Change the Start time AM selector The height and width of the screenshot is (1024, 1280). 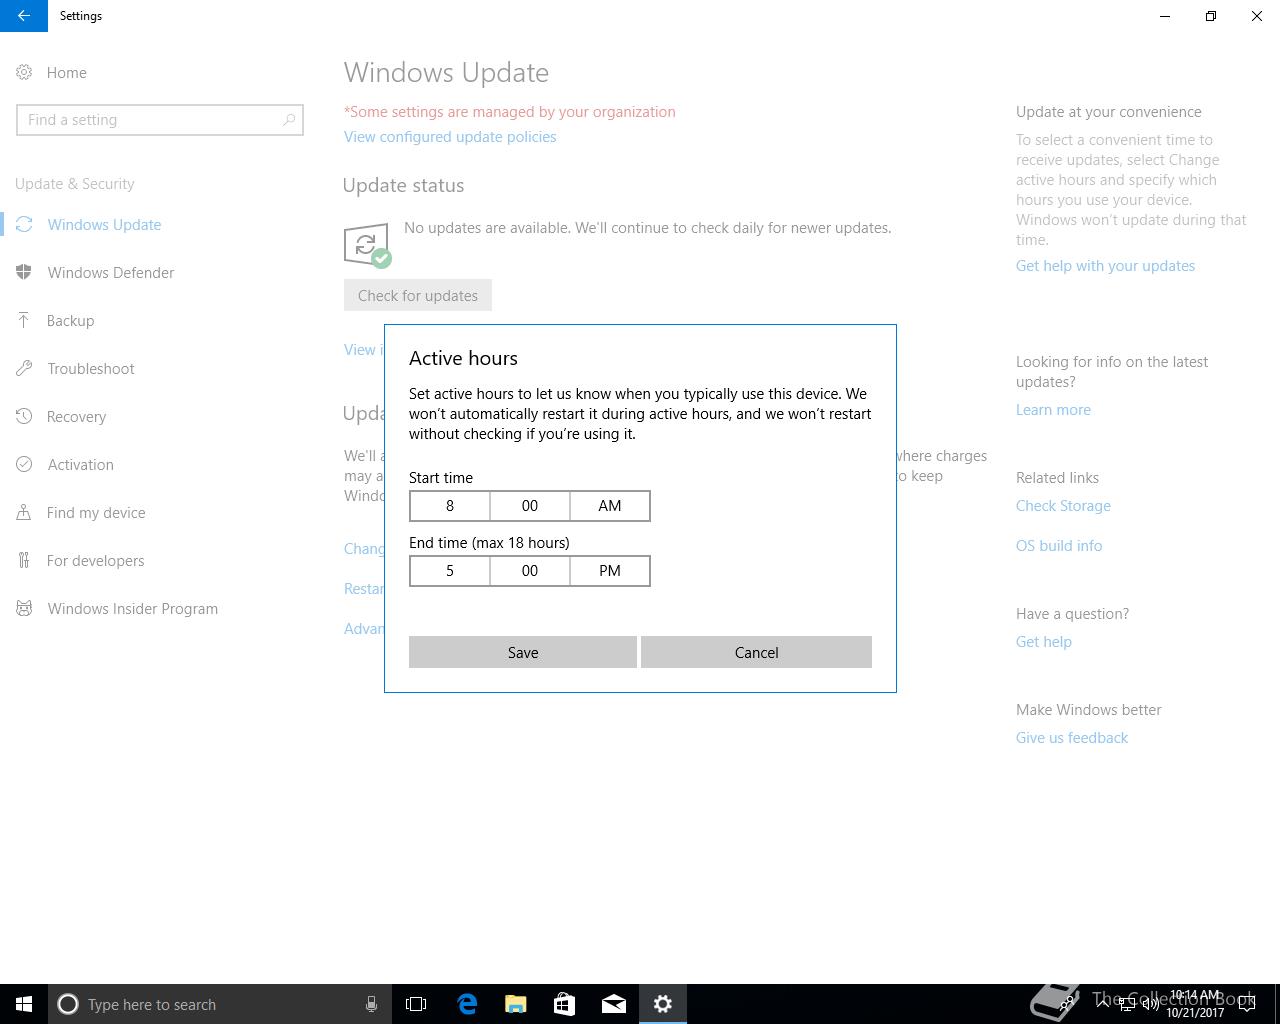610,506
